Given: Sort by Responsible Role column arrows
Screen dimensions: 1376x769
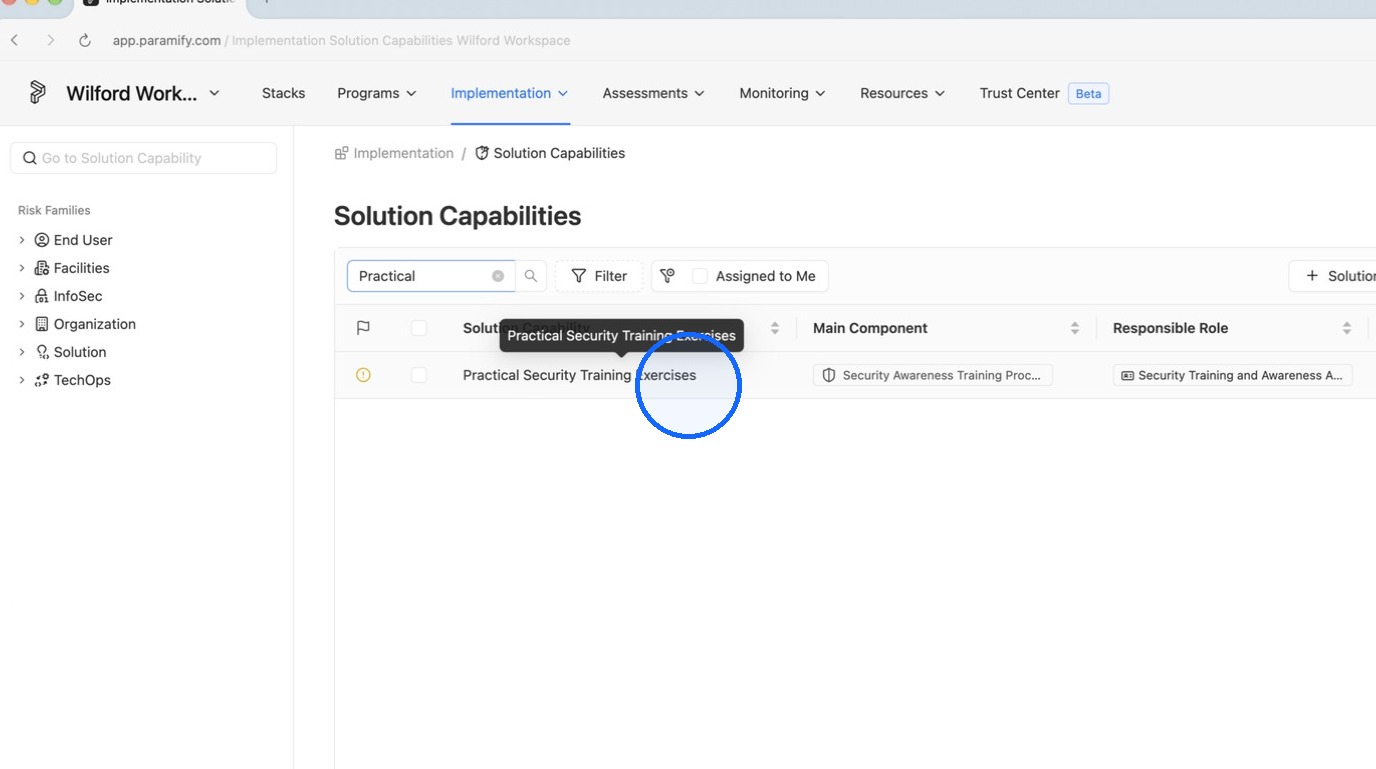Looking at the screenshot, I should coord(1347,328).
